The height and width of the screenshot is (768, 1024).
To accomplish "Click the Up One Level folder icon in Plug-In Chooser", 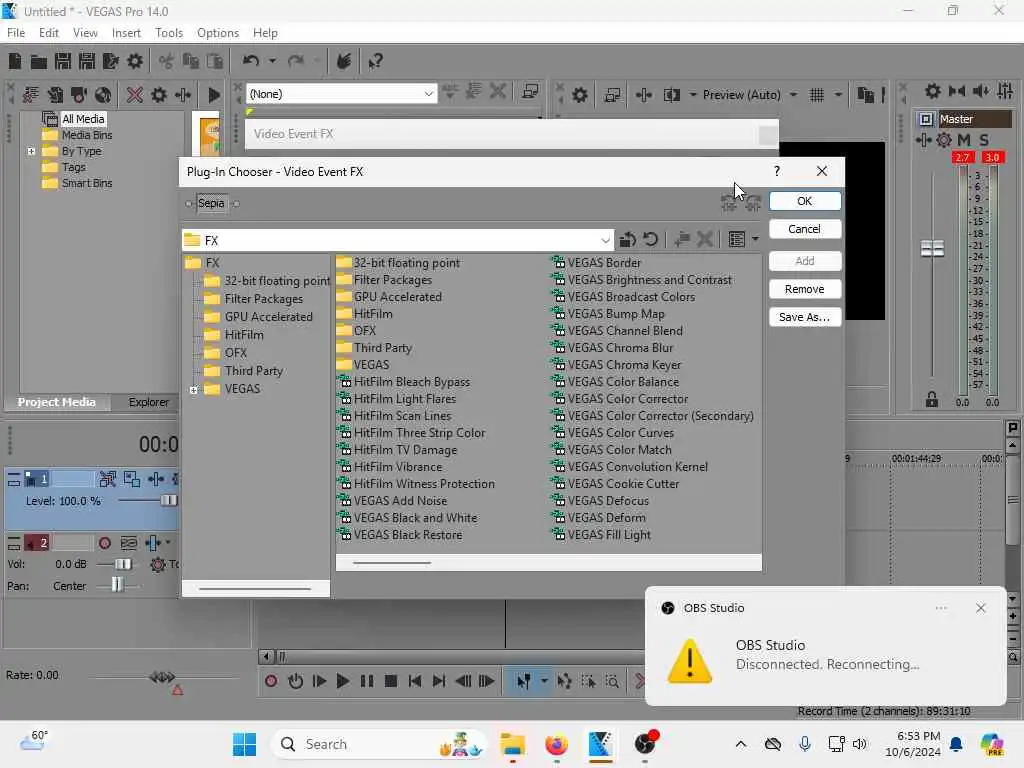I will [x=628, y=240].
